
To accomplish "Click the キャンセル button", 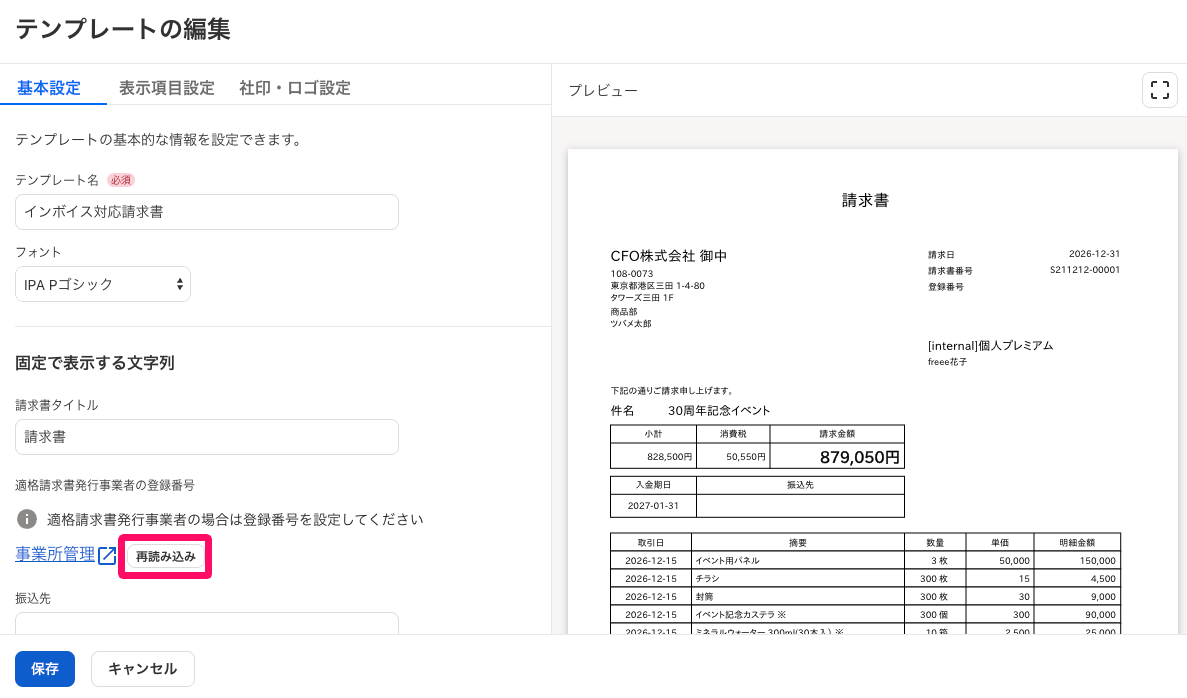I will [x=142, y=669].
